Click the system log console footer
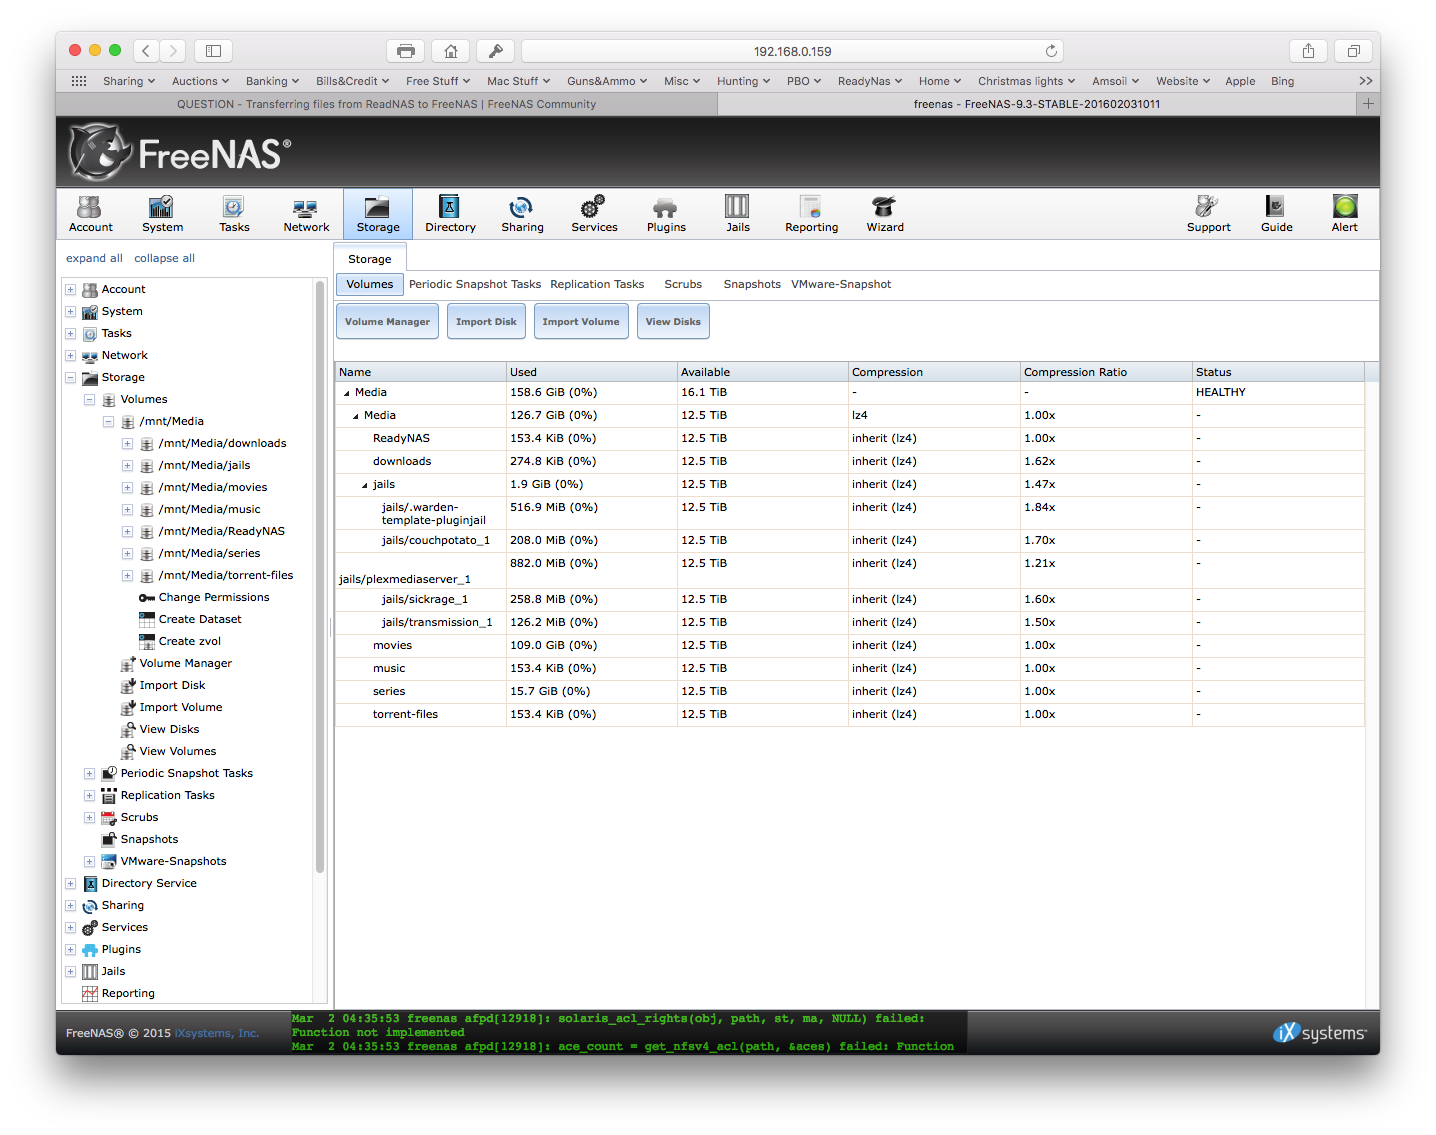1436x1135 pixels. (x=628, y=1032)
